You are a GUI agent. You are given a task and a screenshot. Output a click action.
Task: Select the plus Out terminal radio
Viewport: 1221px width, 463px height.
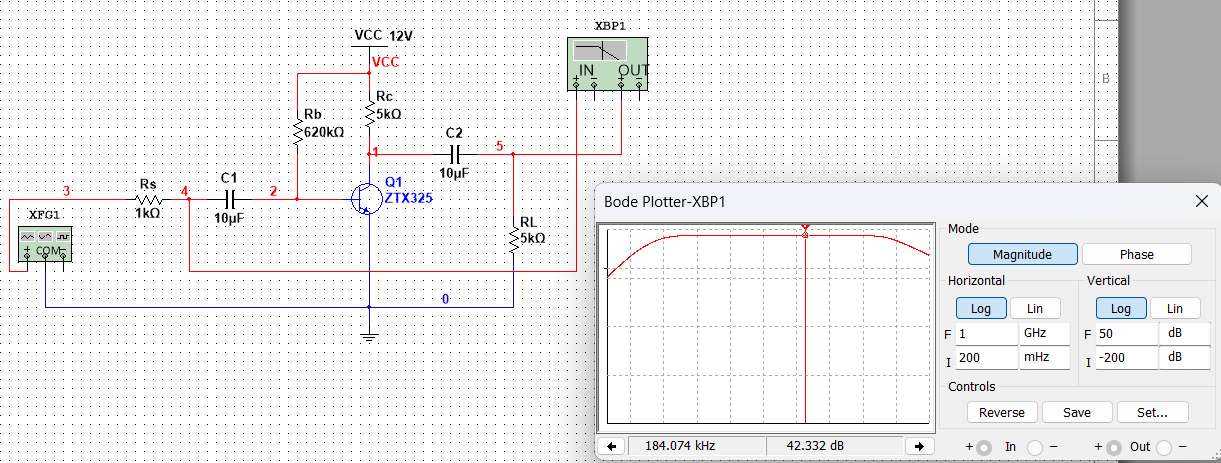tap(1114, 447)
